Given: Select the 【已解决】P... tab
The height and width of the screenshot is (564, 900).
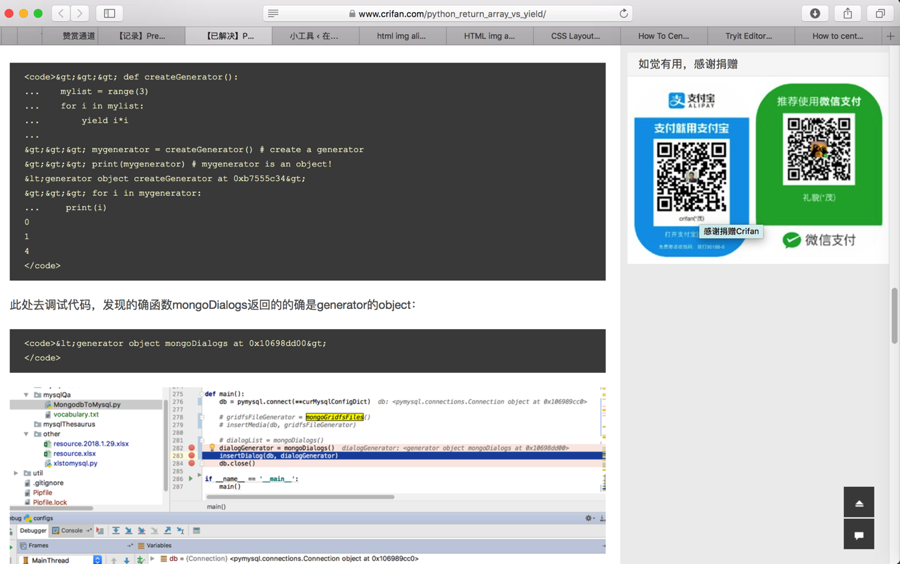Looking at the screenshot, I should click(229, 36).
